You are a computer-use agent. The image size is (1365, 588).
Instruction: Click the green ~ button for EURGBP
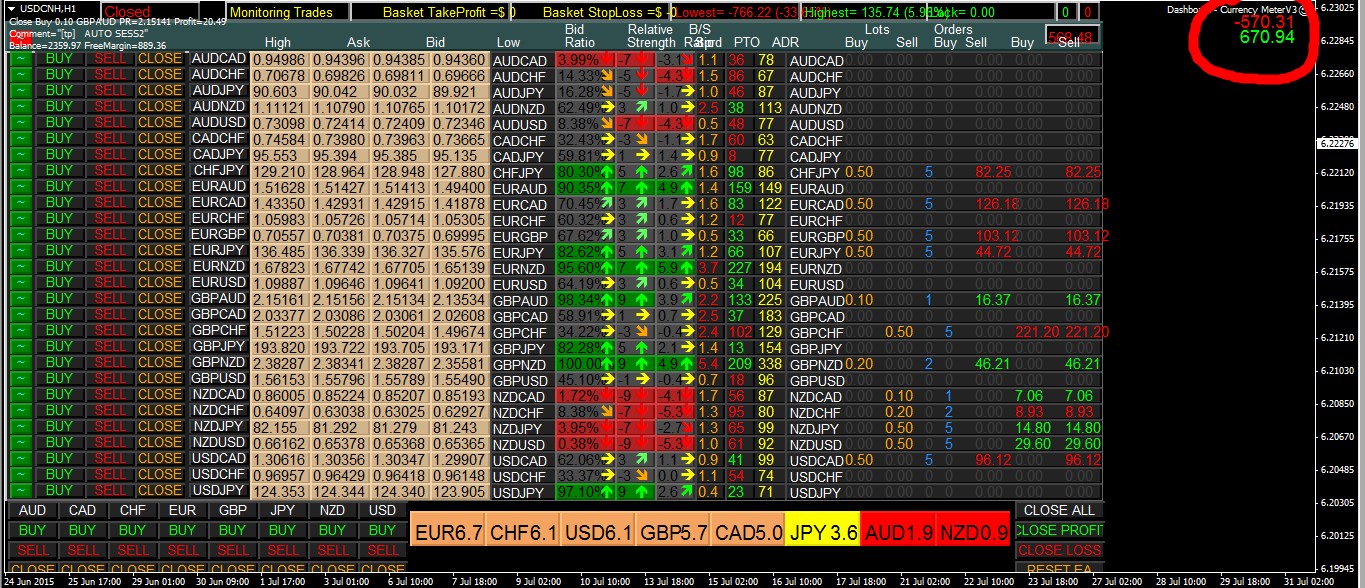(x=20, y=235)
